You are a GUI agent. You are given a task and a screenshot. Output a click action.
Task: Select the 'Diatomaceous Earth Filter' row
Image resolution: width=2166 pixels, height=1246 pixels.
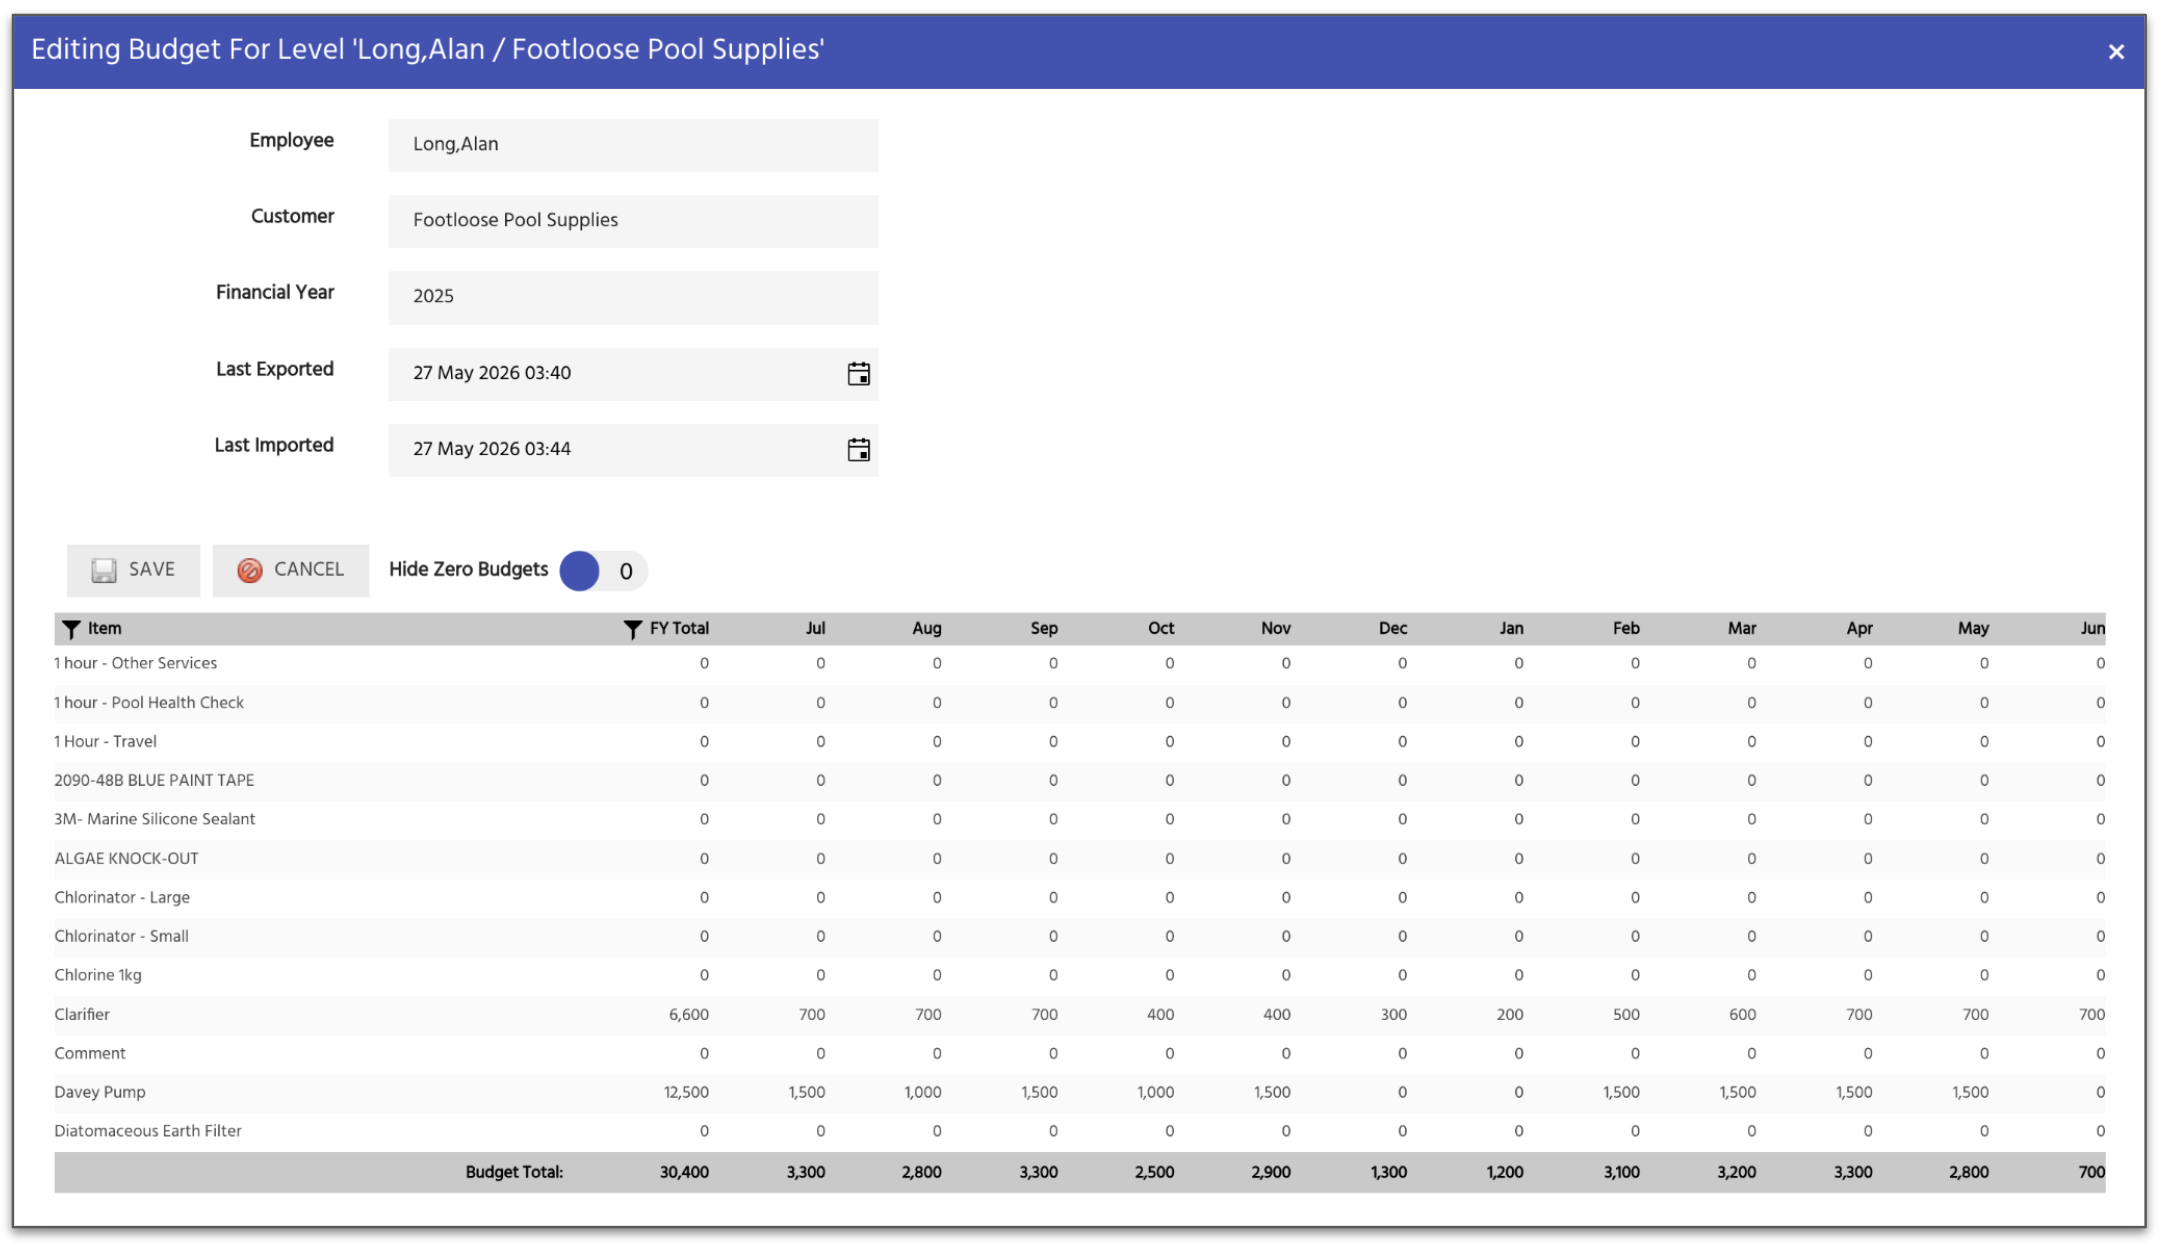tap(1080, 1132)
